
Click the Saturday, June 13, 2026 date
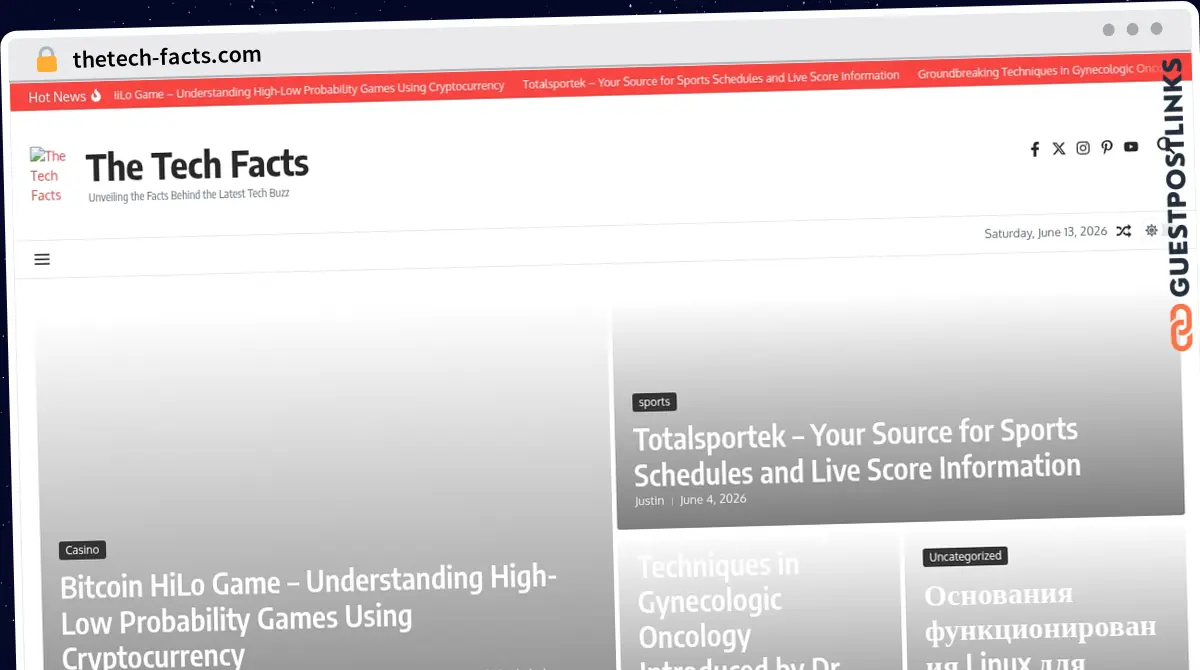pyautogui.click(x=1045, y=232)
